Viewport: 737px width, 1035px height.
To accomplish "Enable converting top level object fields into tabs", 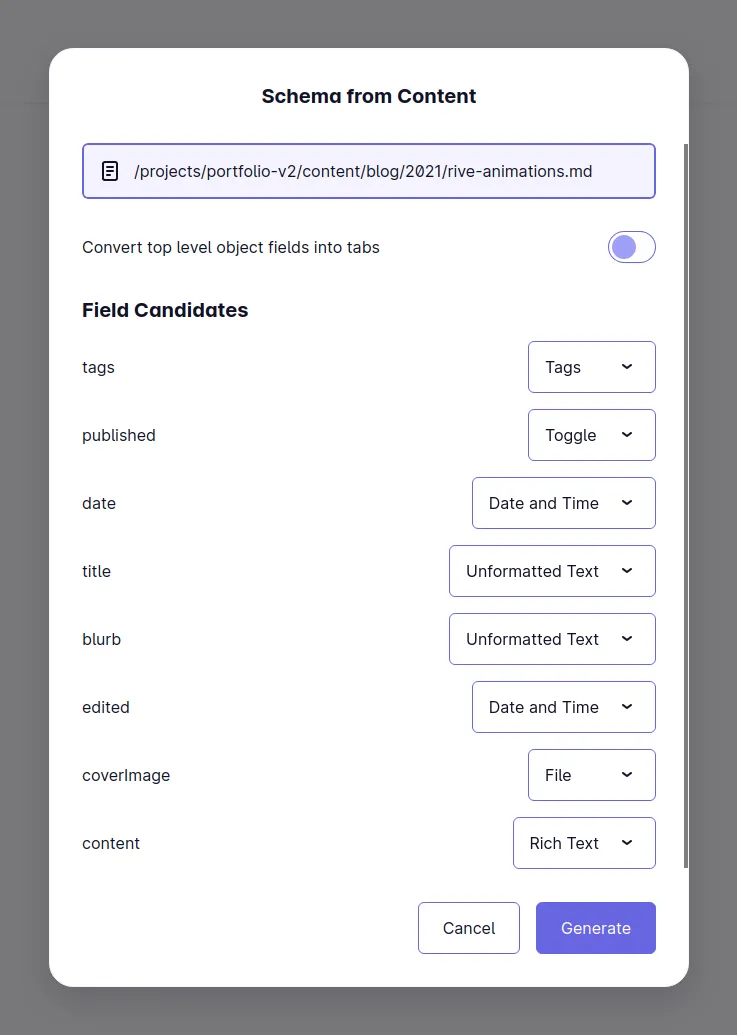I will pos(632,247).
